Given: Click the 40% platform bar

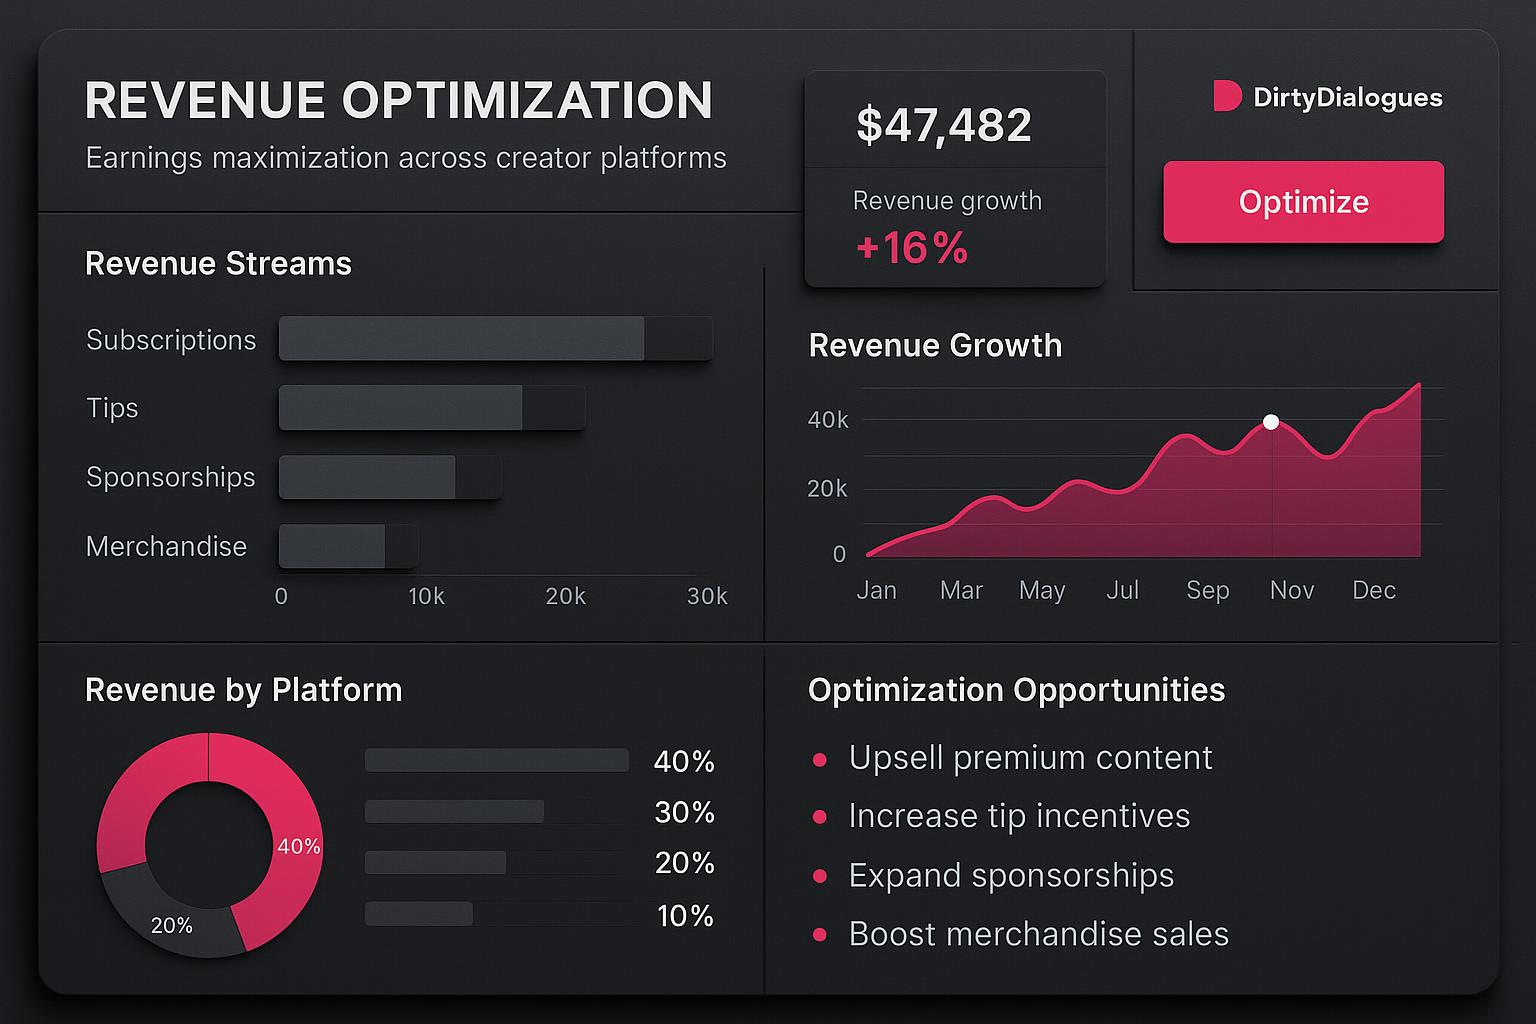Looking at the screenshot, I should coord(497,760).
